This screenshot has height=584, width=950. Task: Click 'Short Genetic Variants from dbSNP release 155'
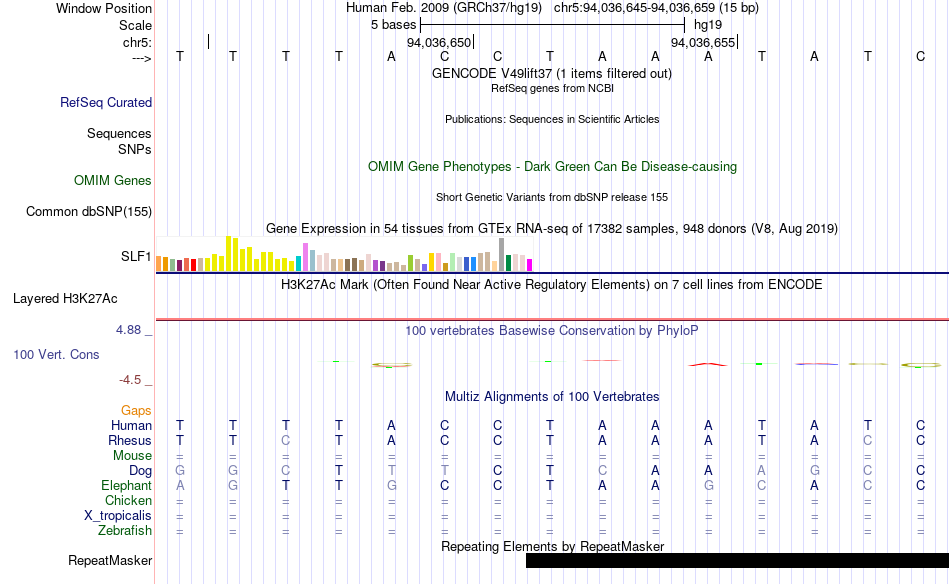pos(552,197)
